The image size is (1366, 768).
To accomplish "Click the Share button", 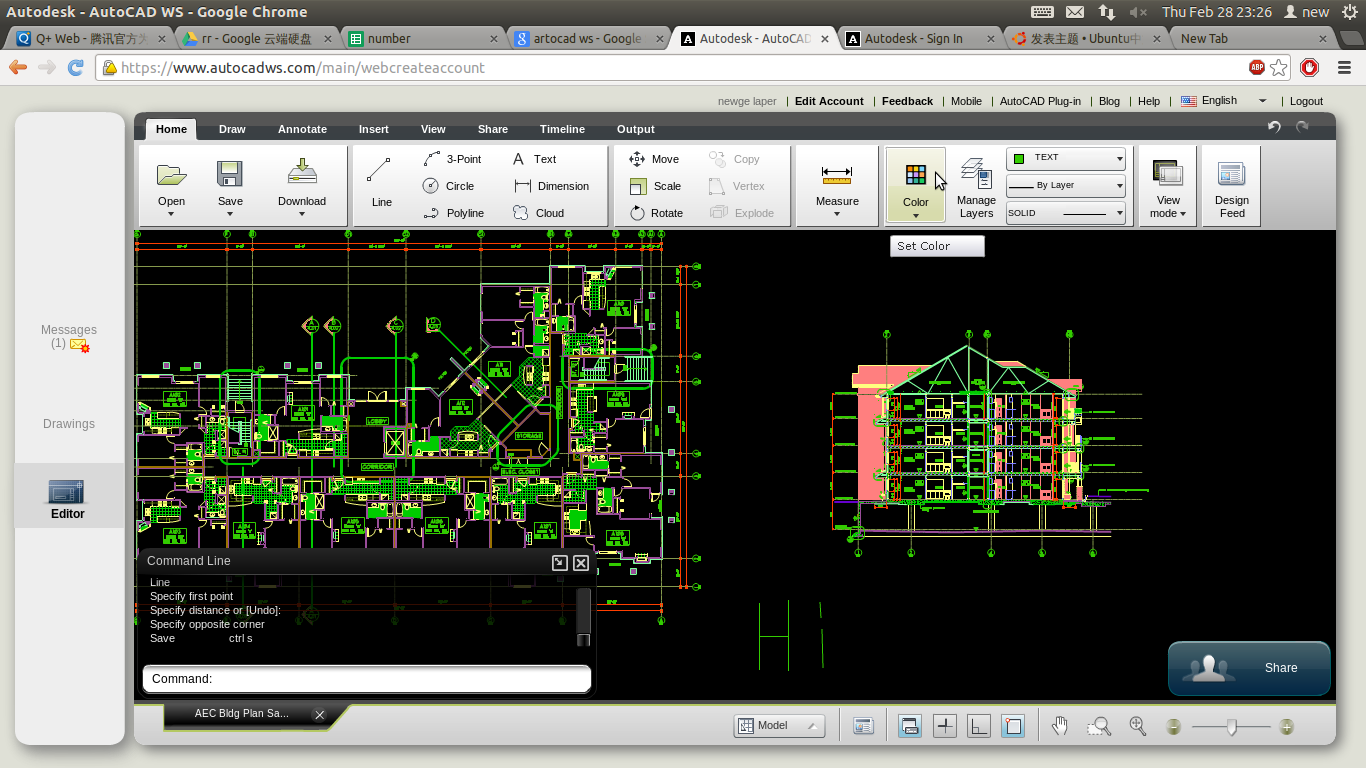I will point(1249,668).
